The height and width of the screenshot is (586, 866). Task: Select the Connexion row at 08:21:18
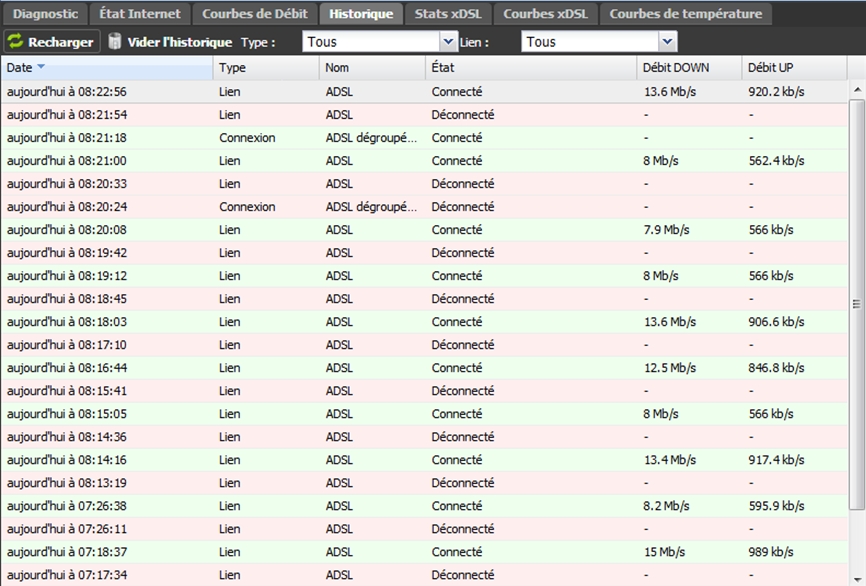click(247, 138)
